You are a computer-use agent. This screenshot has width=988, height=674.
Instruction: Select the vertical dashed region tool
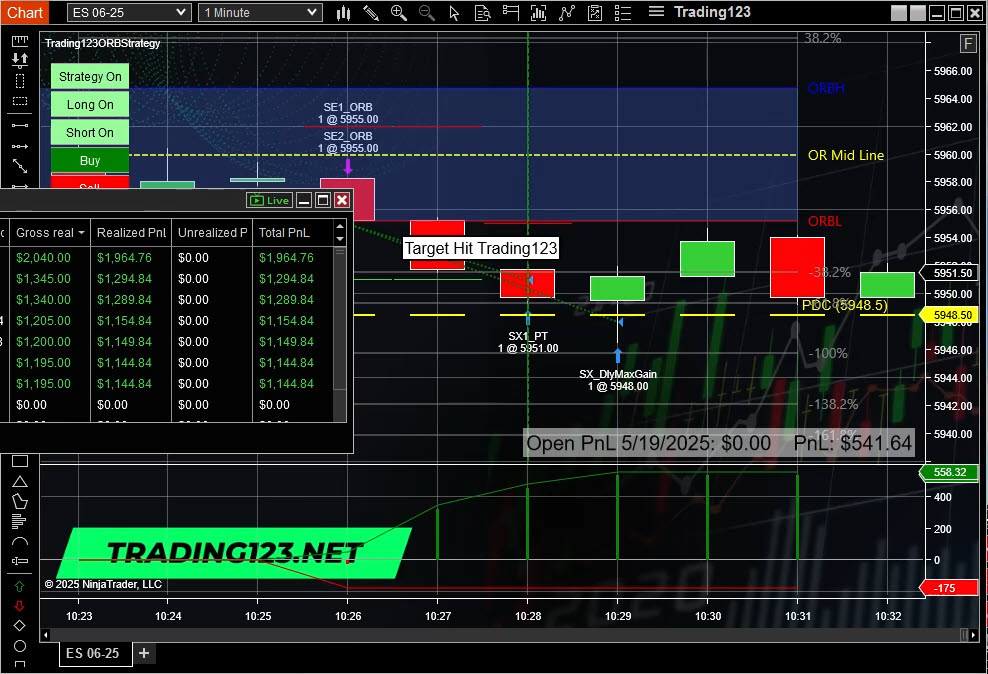(x=20, y=81)
